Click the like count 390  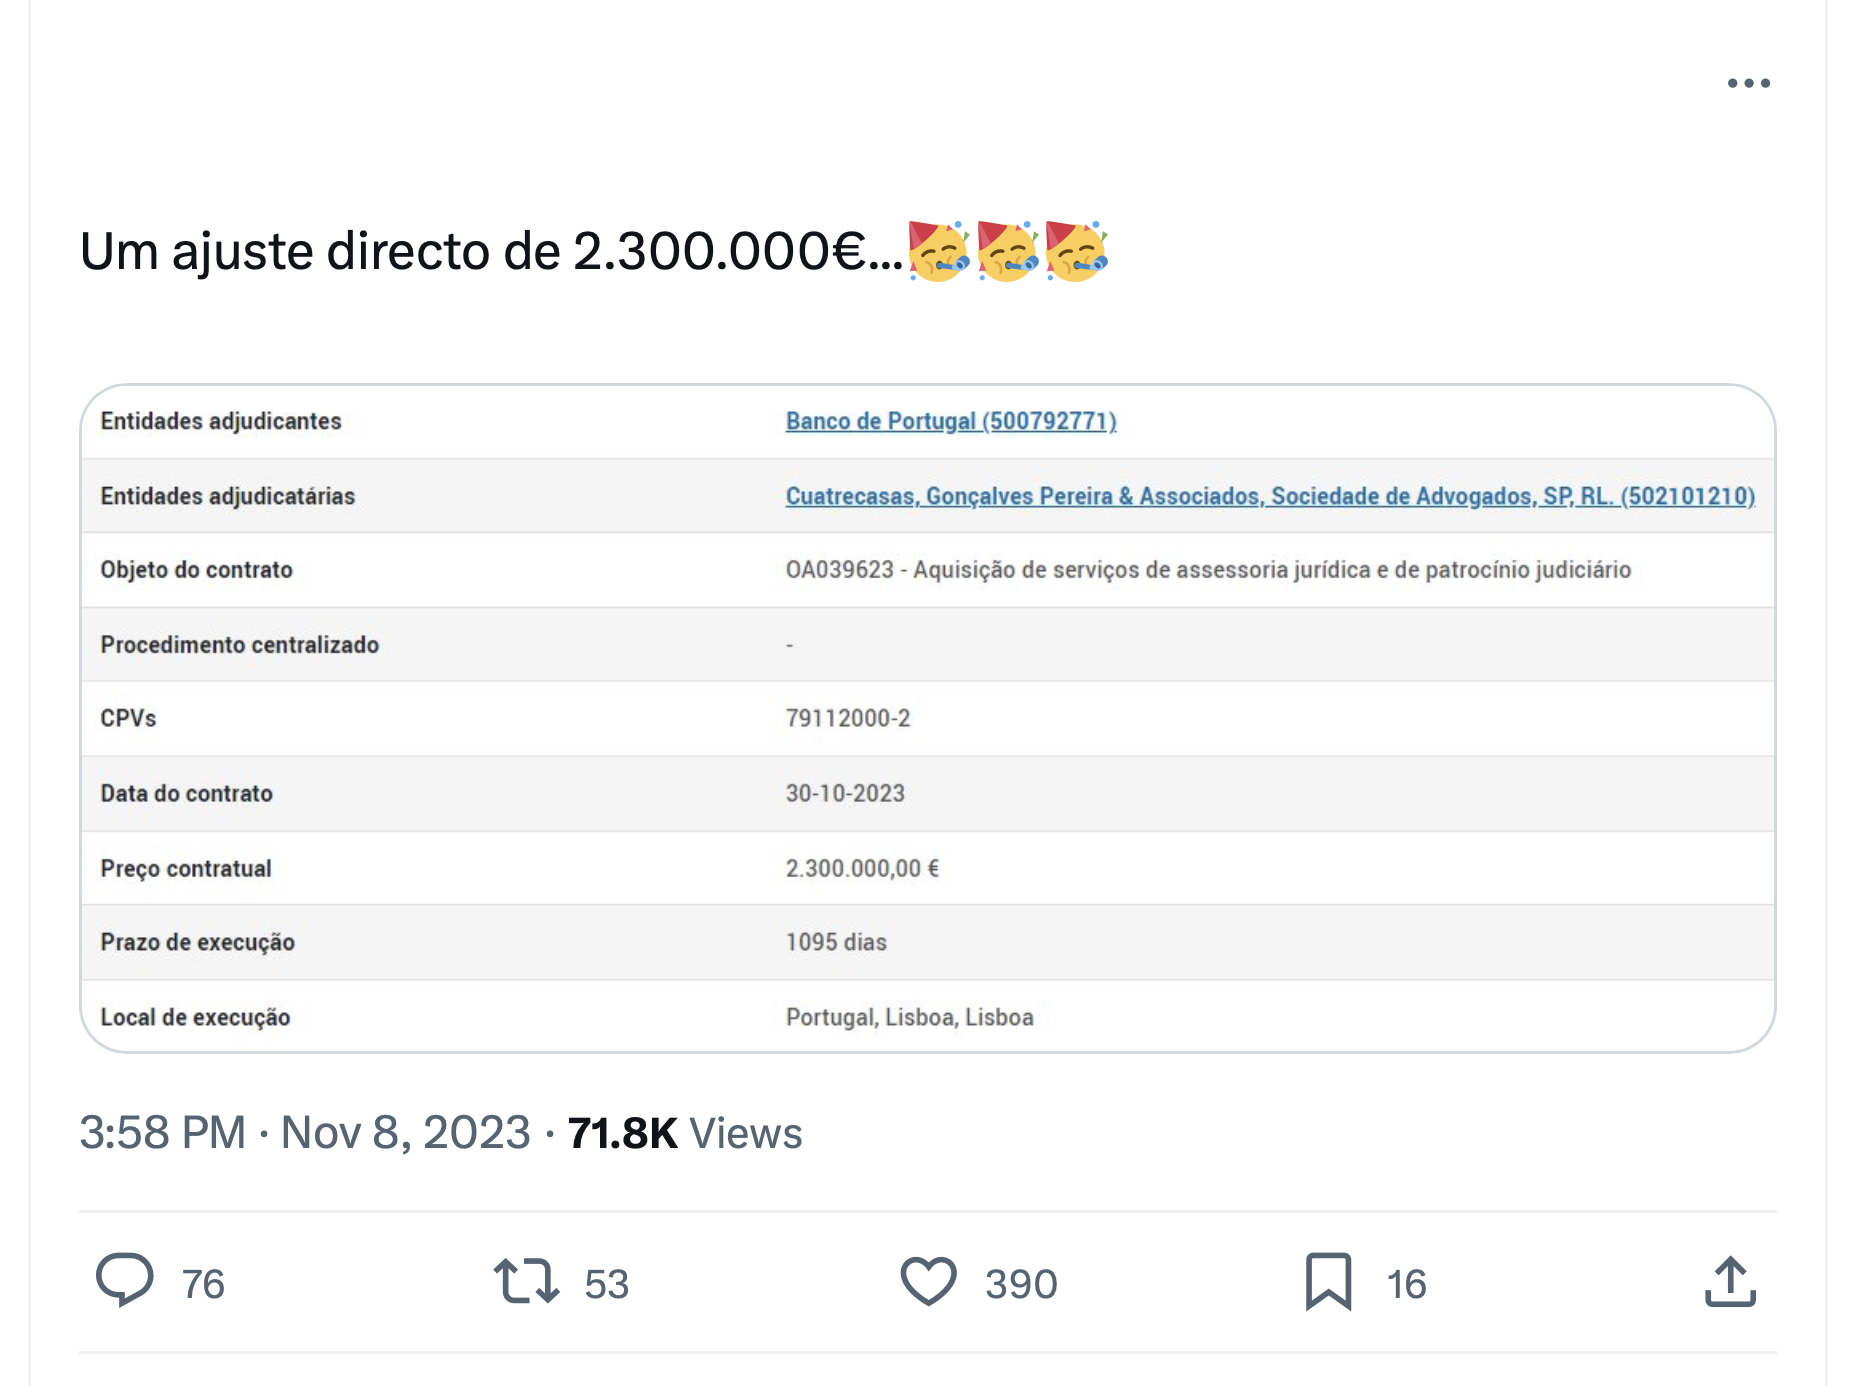(x=1021, y=1284)
